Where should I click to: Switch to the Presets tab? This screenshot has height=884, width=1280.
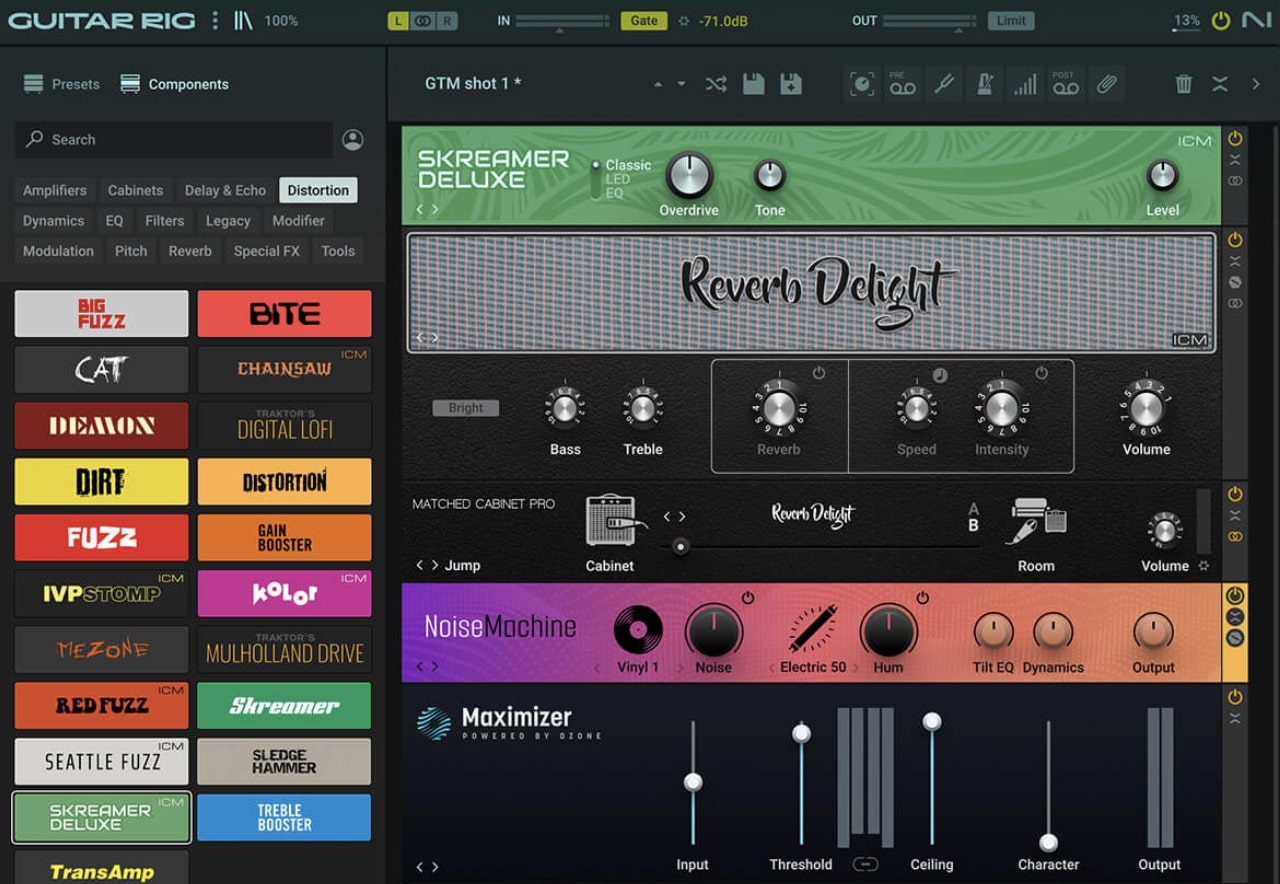[x=62, y=84]
